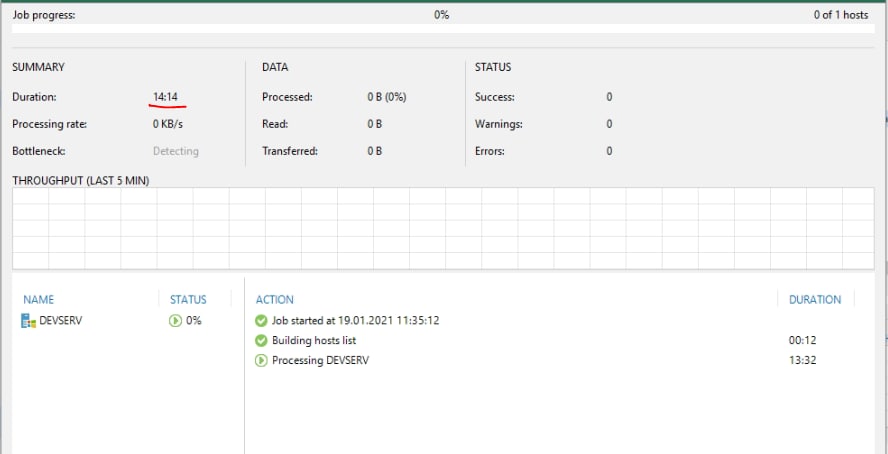Click the '0 of 1 hosts' text
This screenshot has width=888, height=454.
tap(841, 15)
